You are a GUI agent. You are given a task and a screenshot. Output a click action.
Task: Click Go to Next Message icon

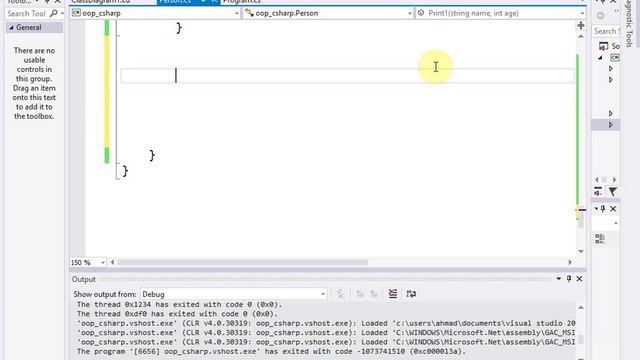point(374,293)
